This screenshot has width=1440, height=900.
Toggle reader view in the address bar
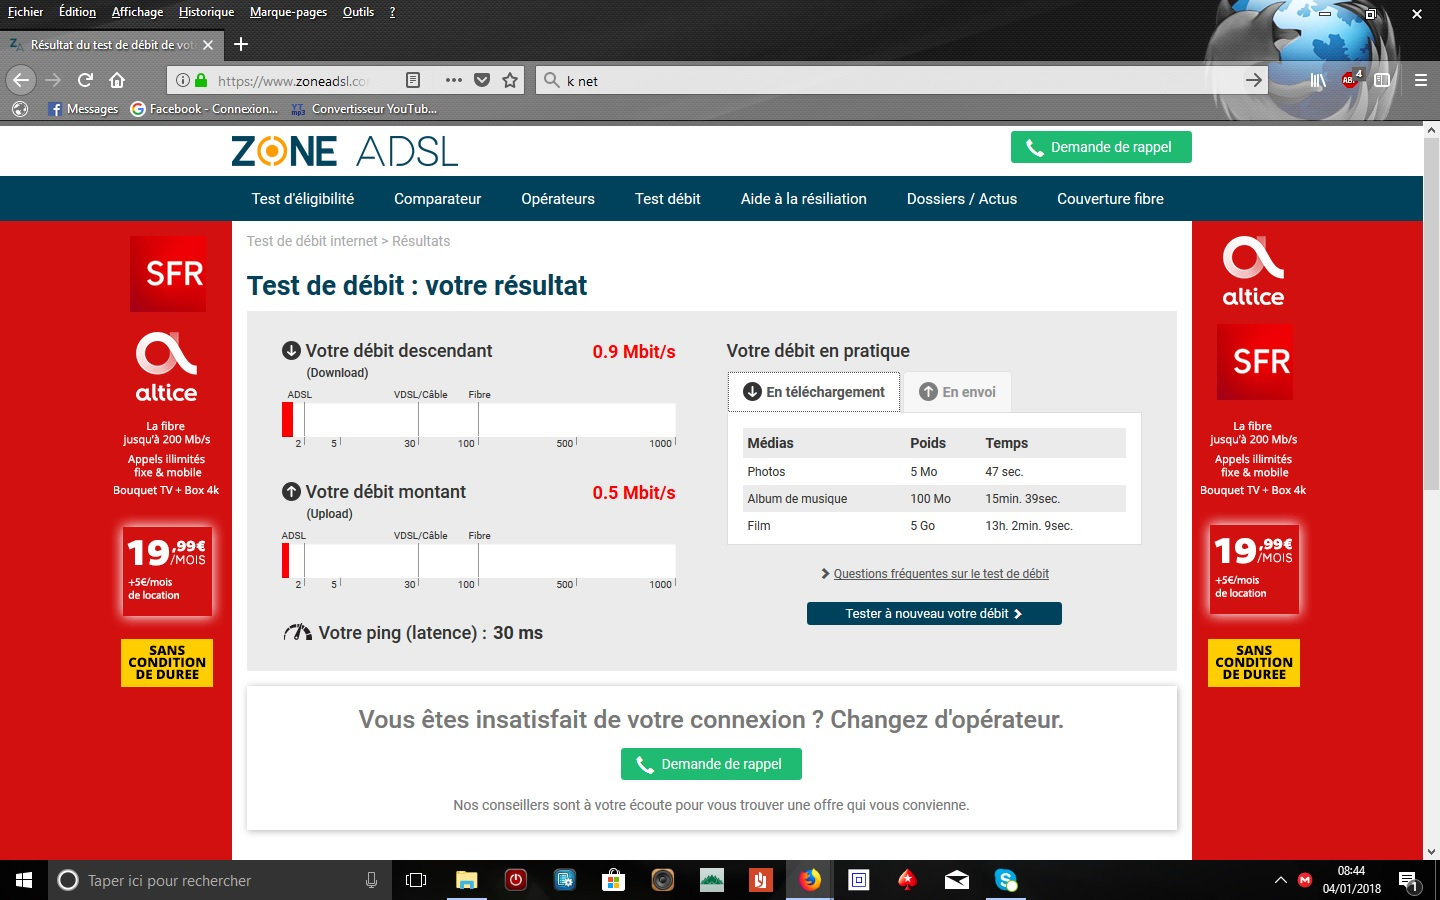413,80
